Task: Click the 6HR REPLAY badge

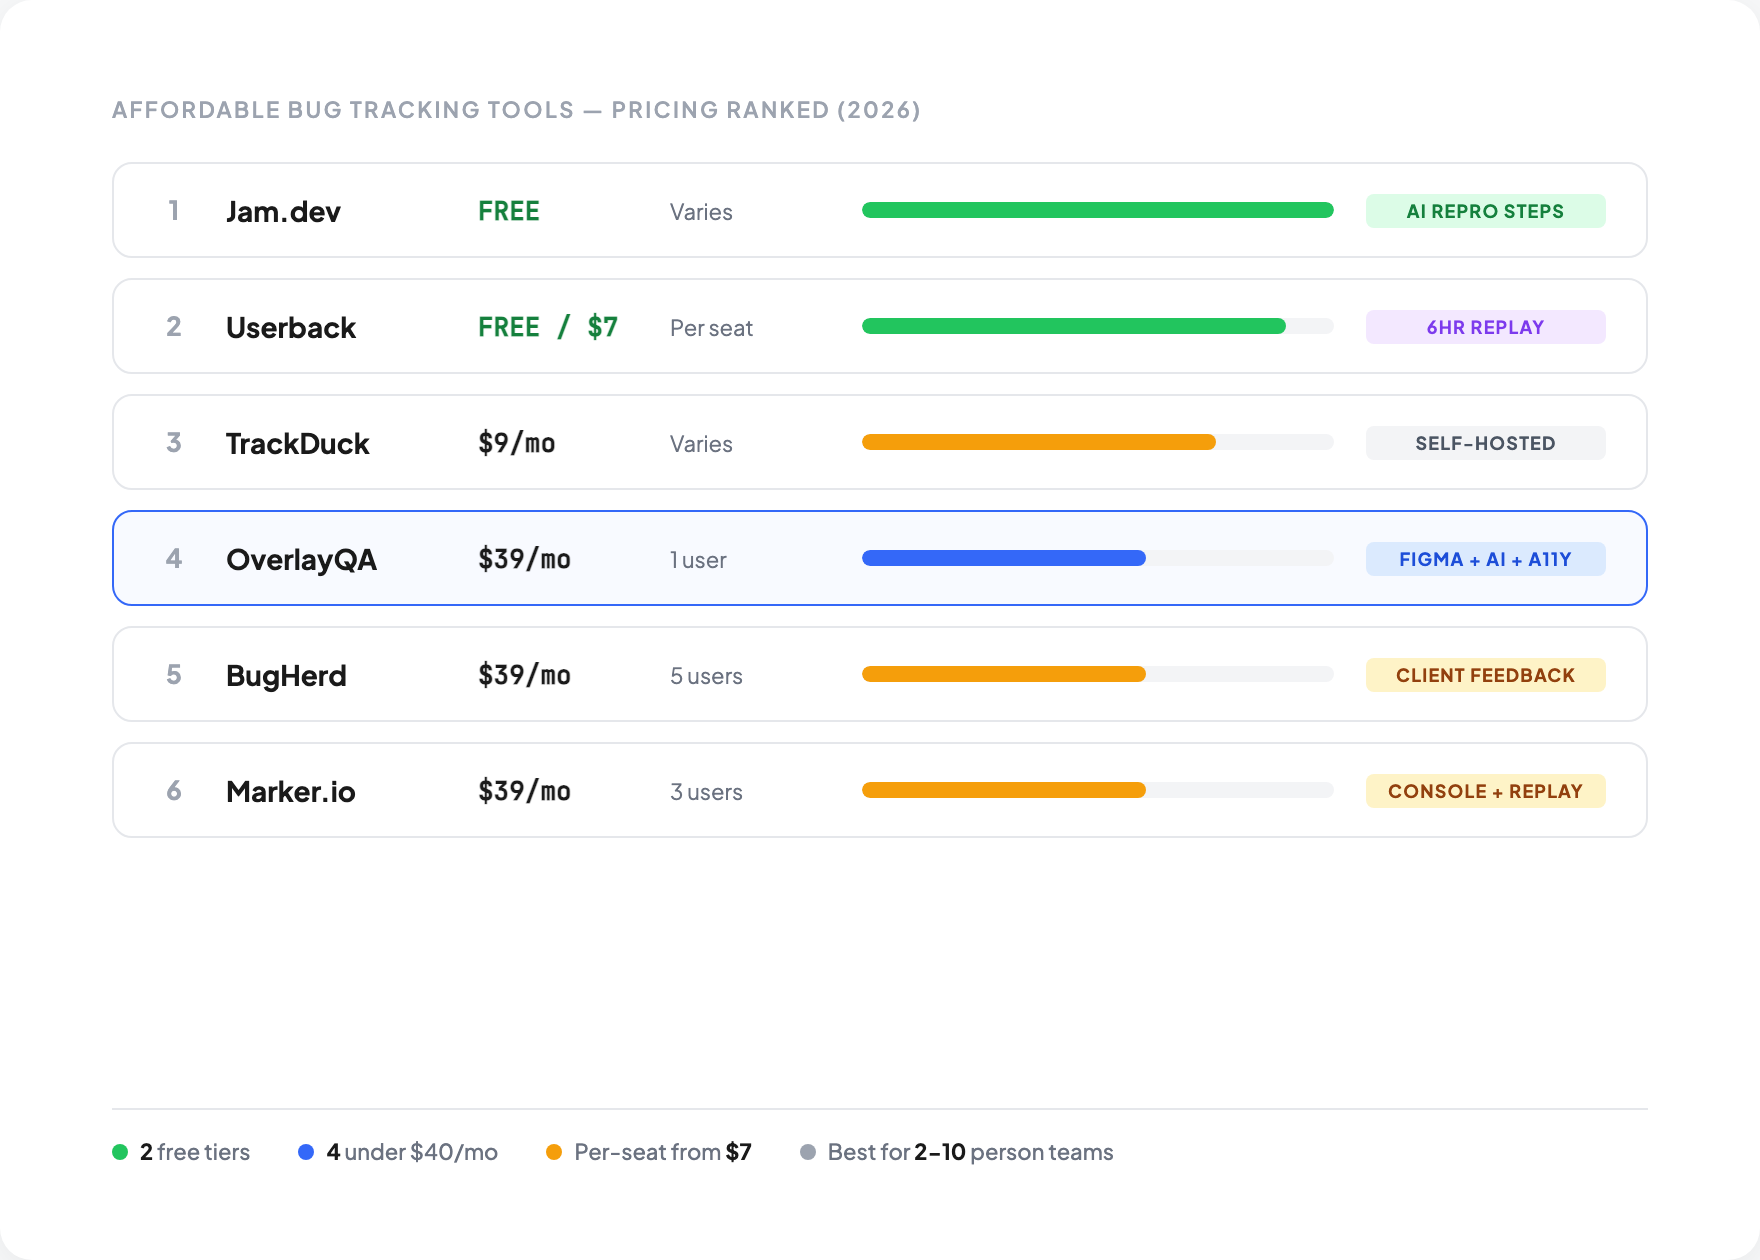Action: [x=1485, y=327]
